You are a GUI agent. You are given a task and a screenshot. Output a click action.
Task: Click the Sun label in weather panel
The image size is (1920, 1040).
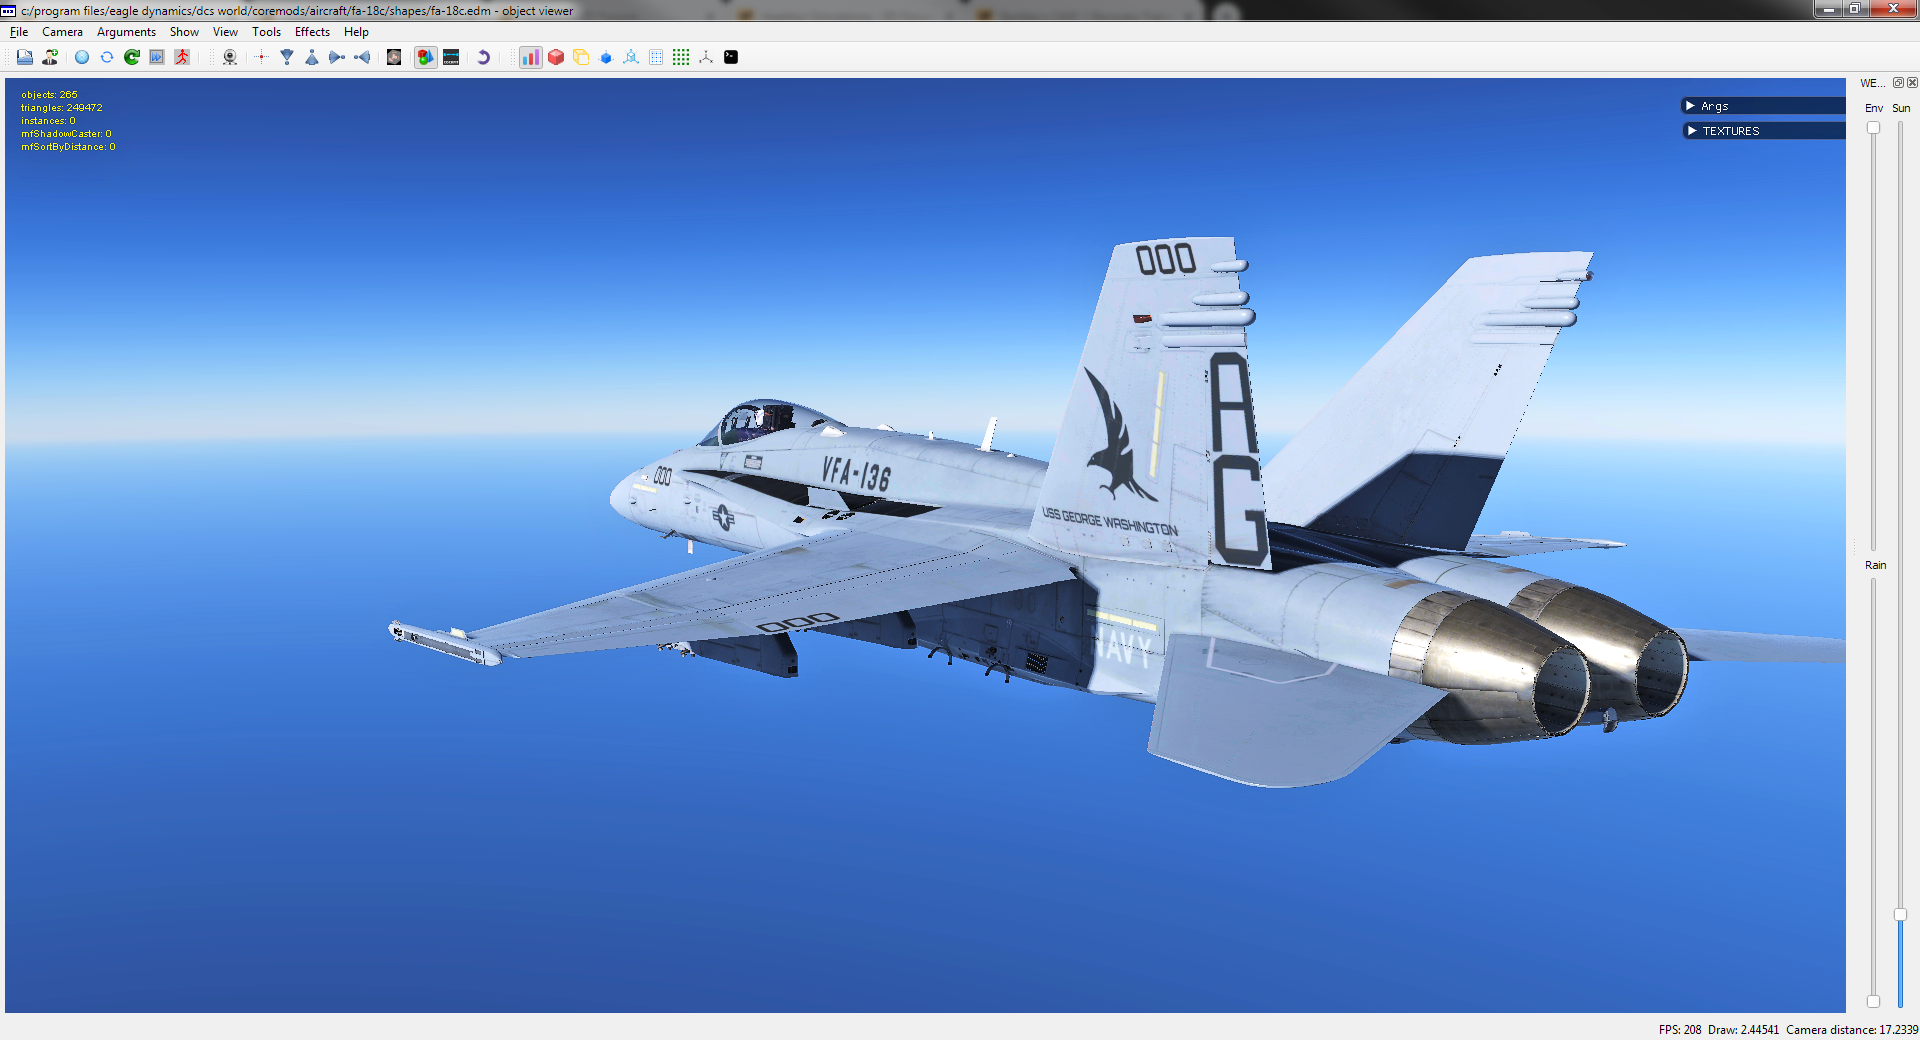[1901, 108]
